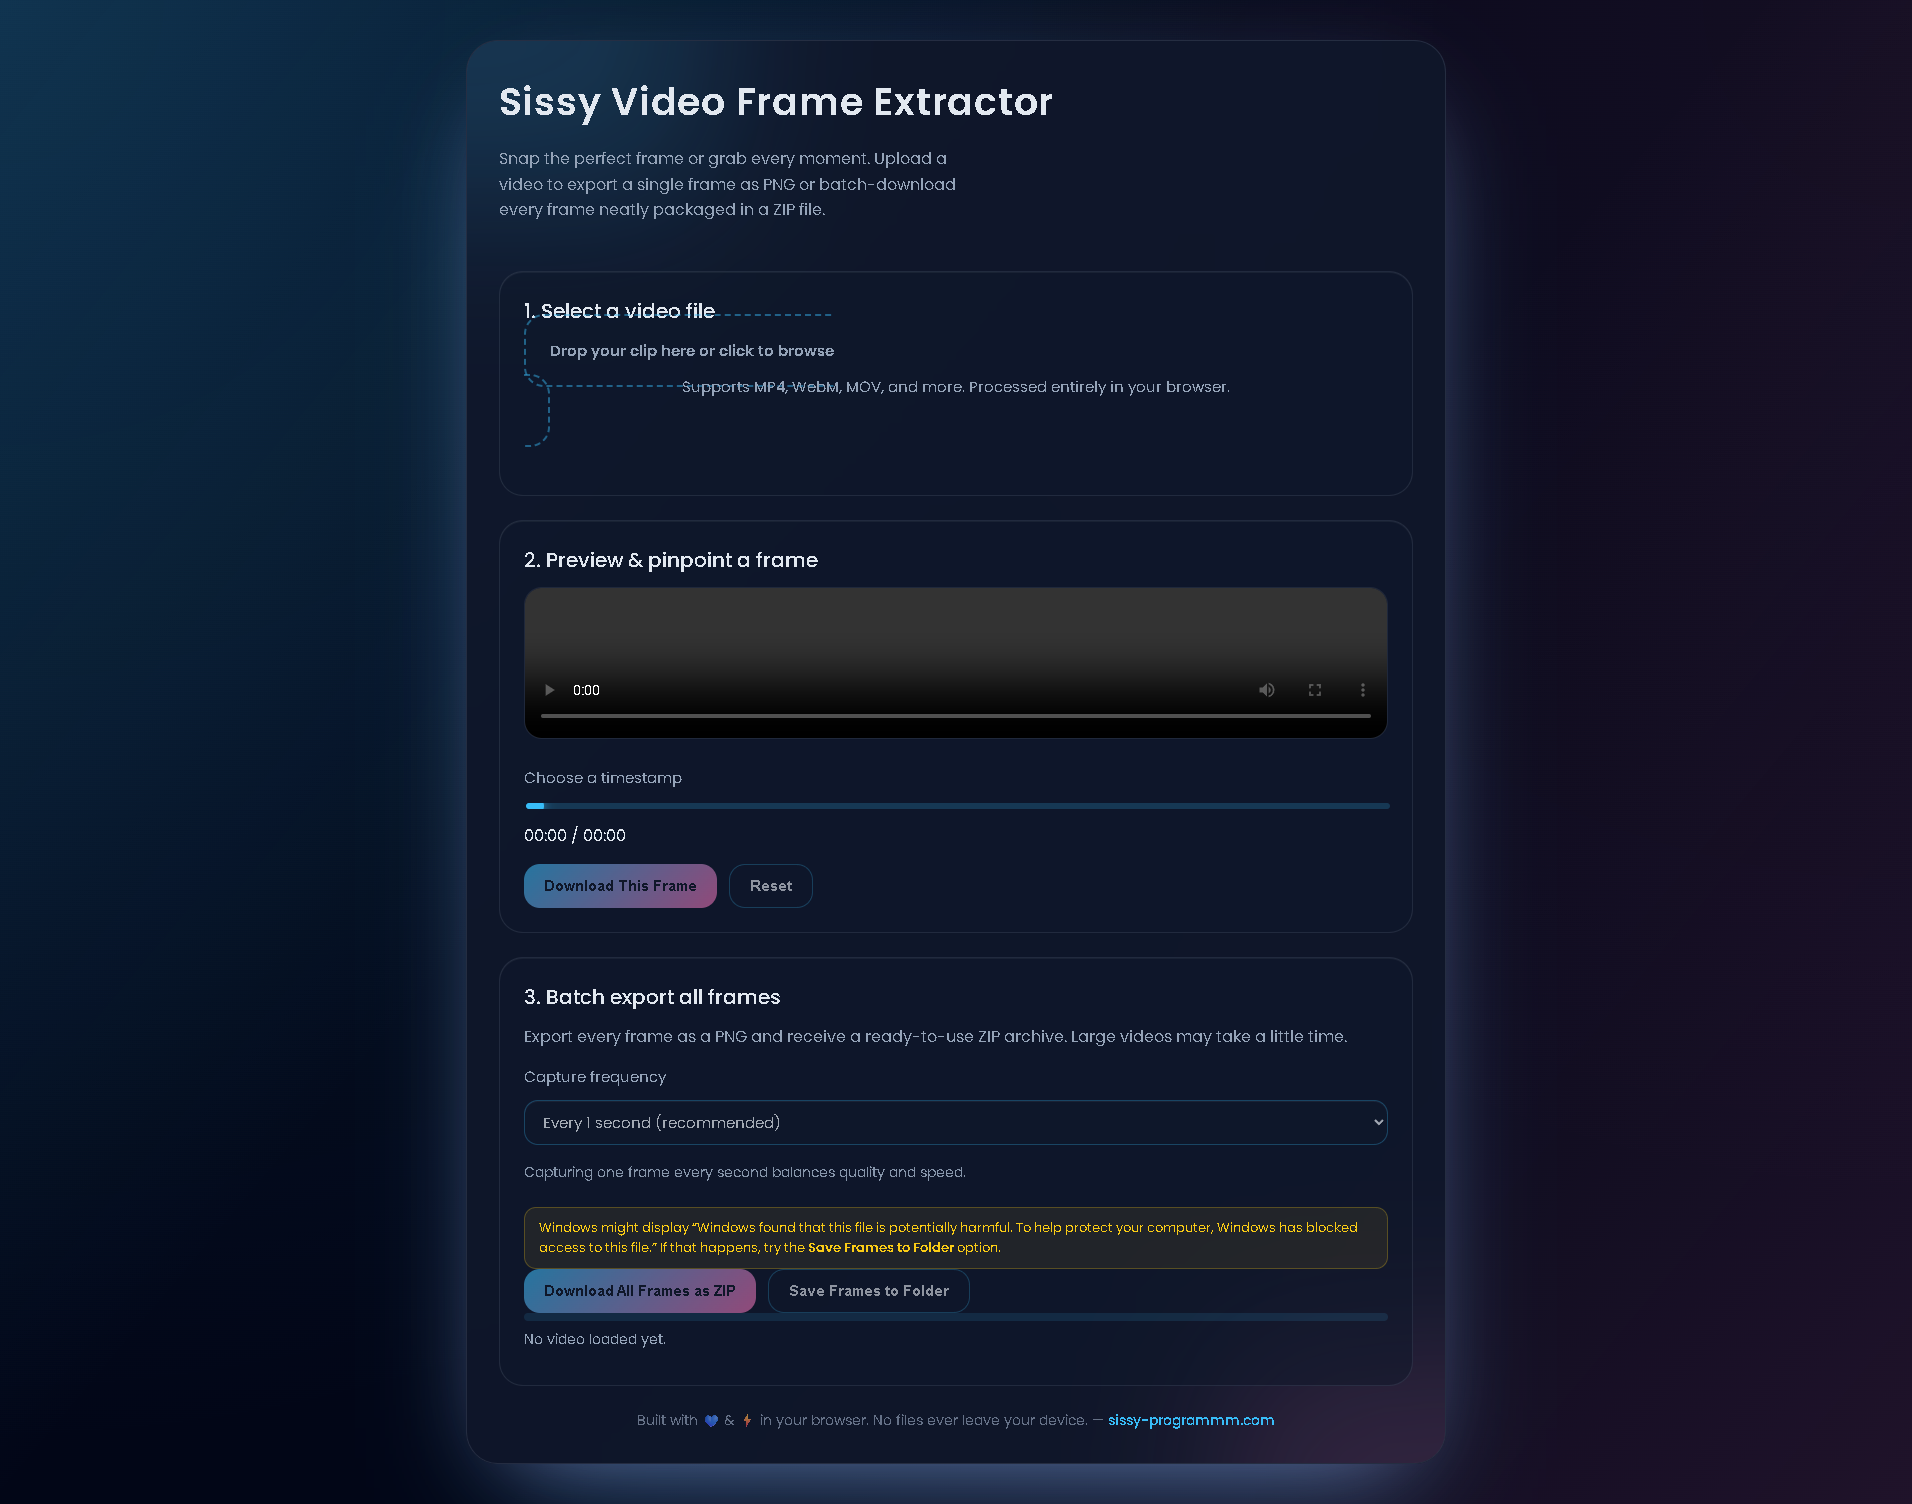Click the yellow Windows warning notice

956,1238
